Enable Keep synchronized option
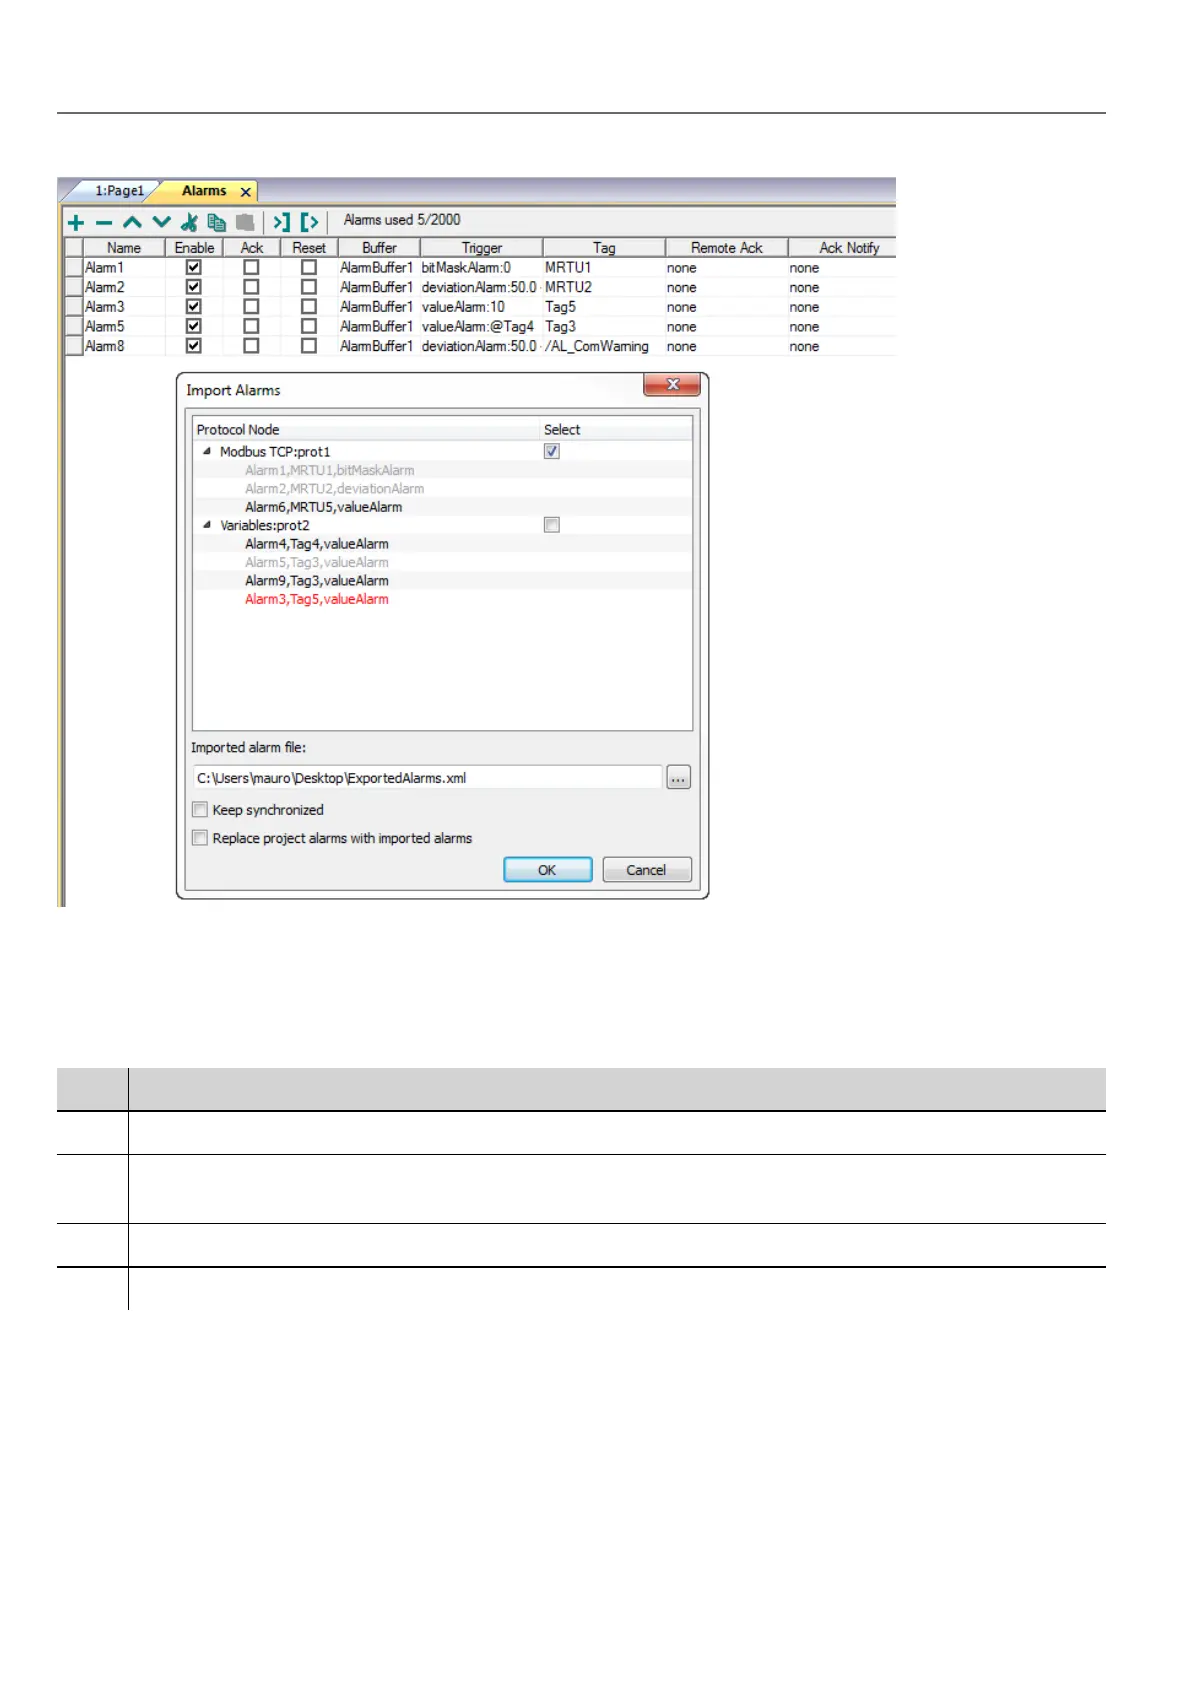This screenshot has height=1684, width=1191. 200,810
